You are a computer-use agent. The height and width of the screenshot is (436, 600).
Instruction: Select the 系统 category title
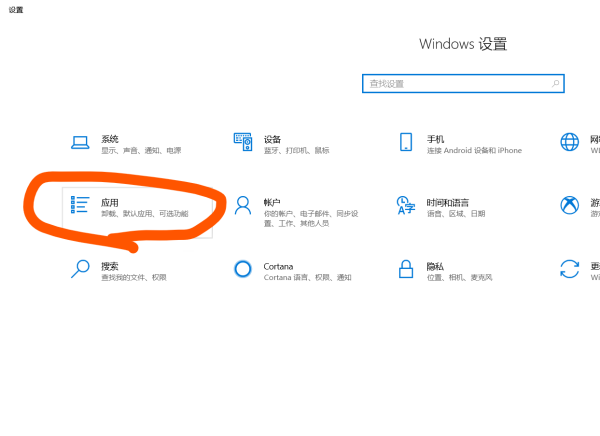click(x=110, y=139)
